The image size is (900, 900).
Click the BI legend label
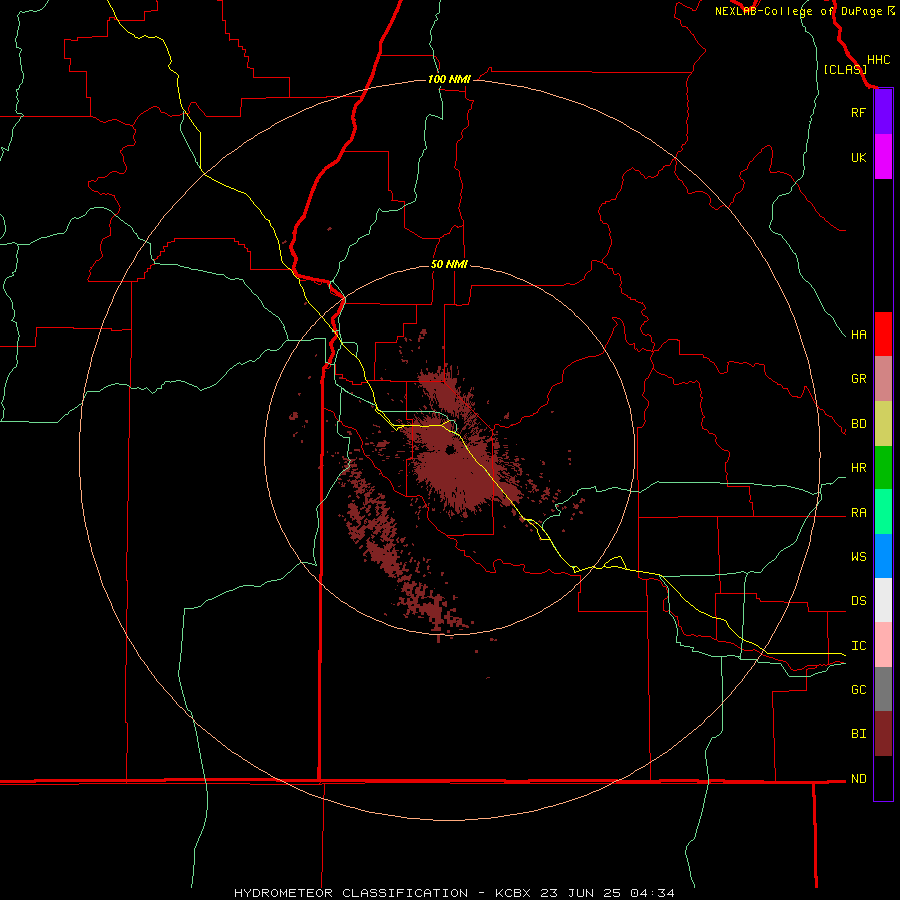pyautogui.click(x=858, y=734)
